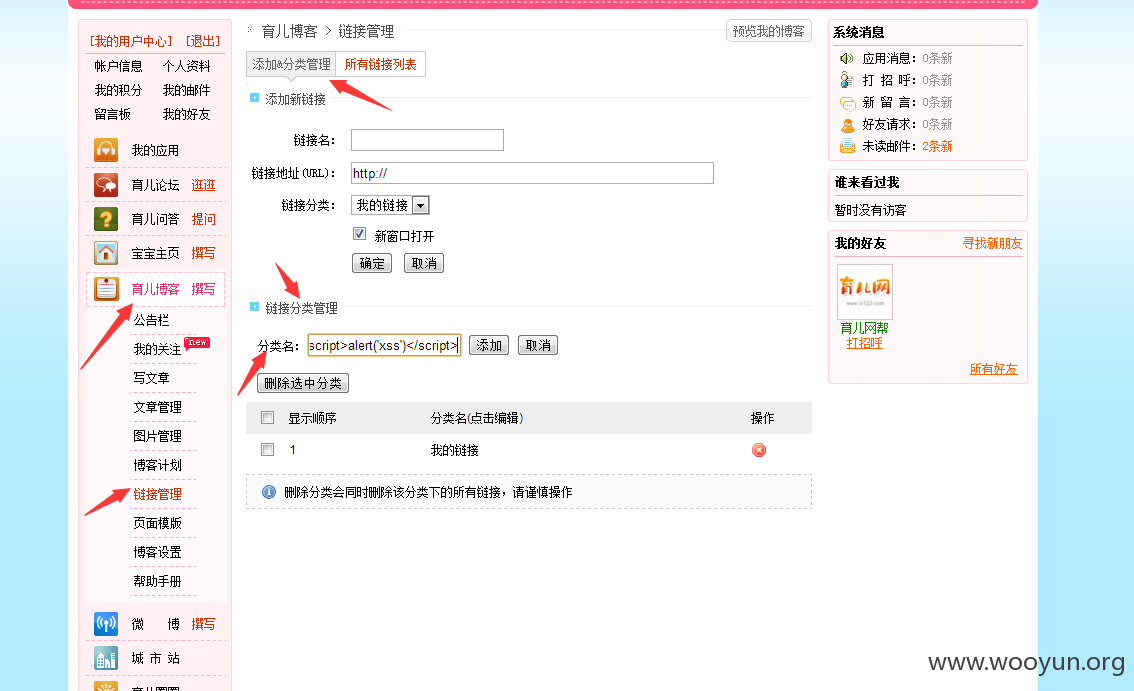This screenshot has height=691, width=1134.
Task: Open 我的好友 link in sidebar
Action: (187, 114)
